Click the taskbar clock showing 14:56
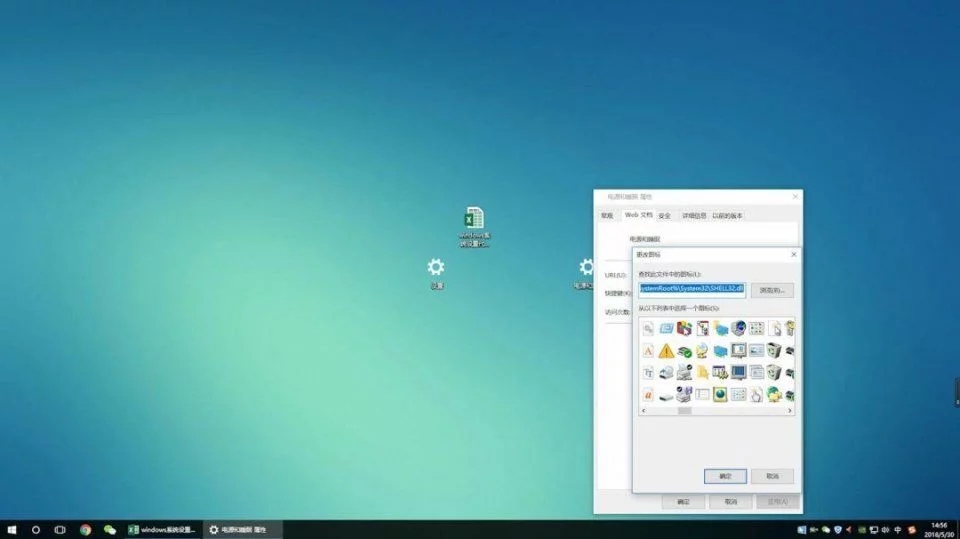Viewport: 960px width, 539px height. tap(939, 530)
